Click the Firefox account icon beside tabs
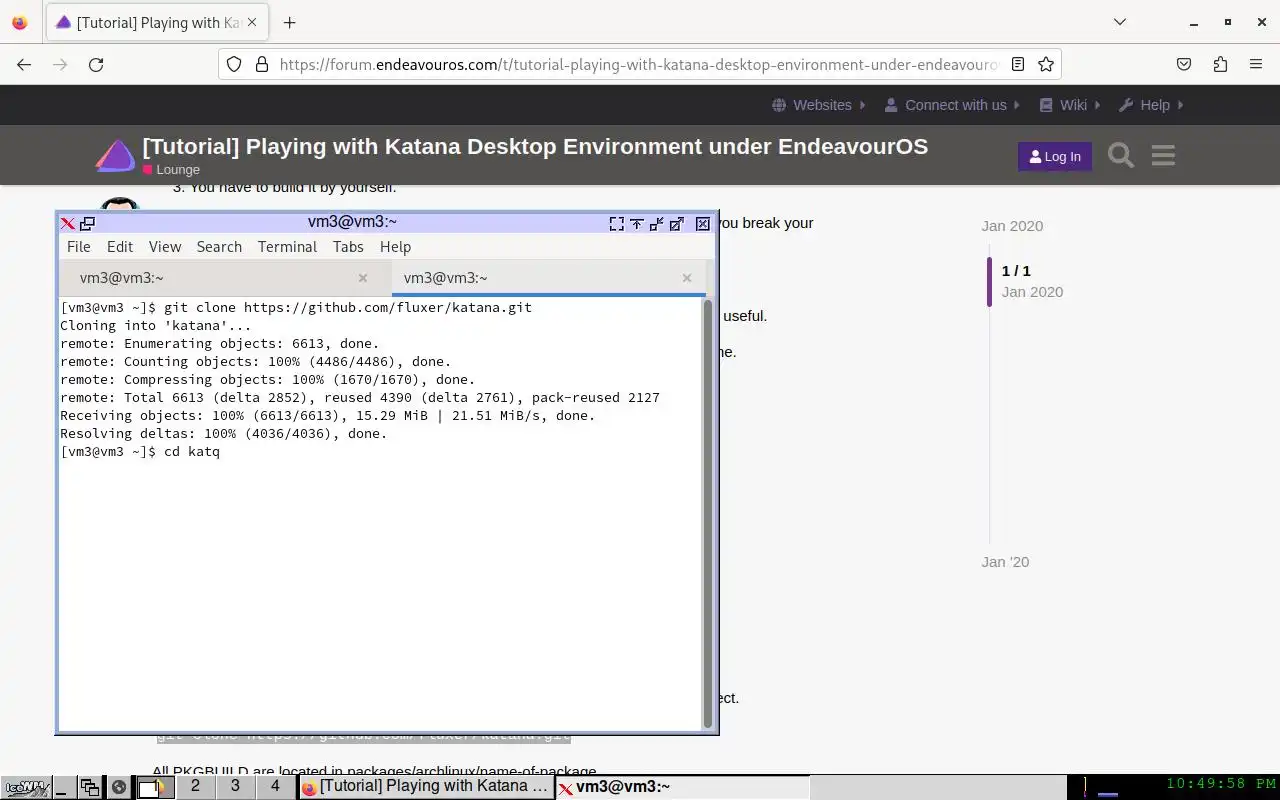 [20, 22]
